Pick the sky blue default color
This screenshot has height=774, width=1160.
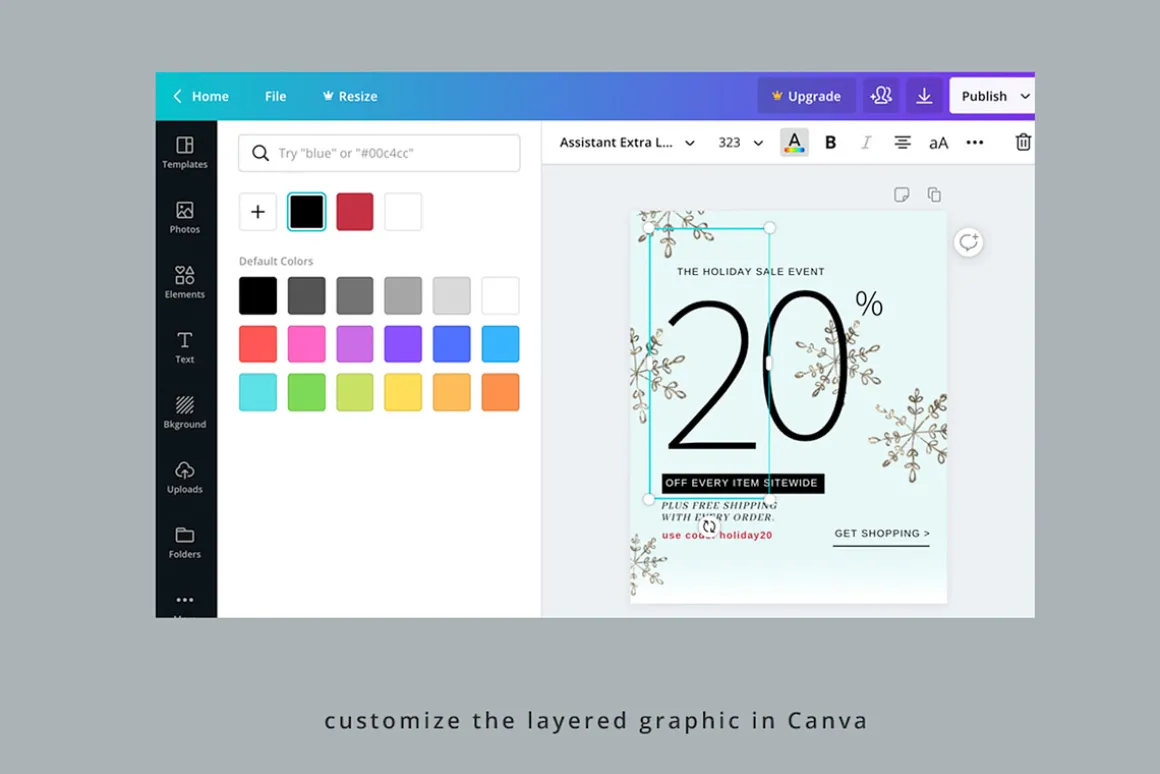(x=500, y=344)
